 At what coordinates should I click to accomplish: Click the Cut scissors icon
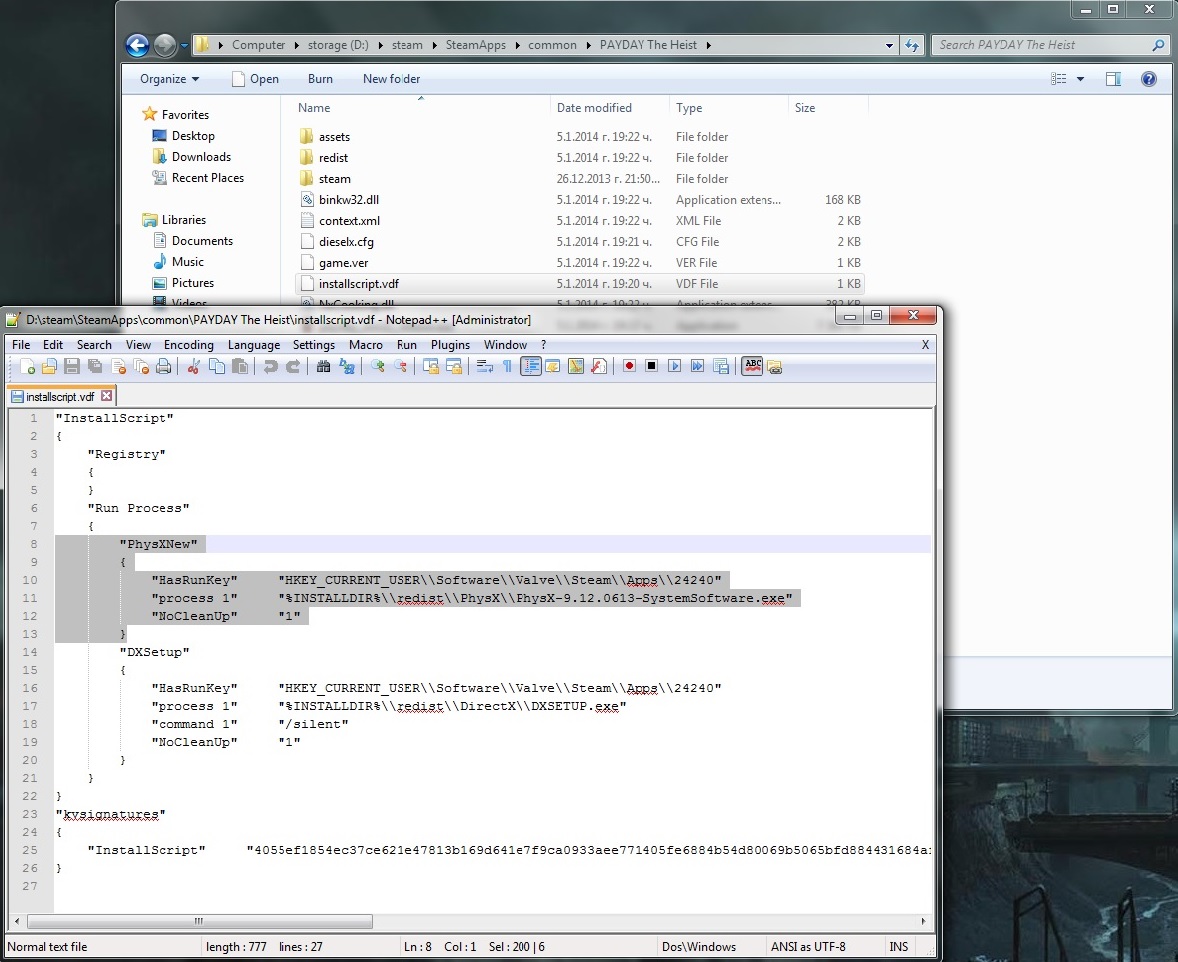195,366
